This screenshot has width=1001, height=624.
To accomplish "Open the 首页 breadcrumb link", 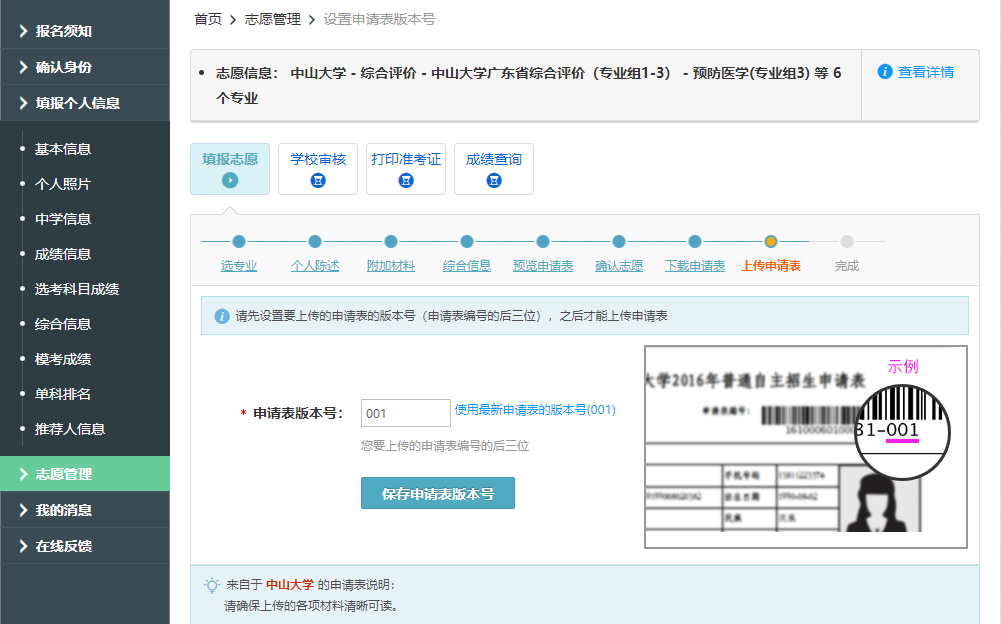I will (206, 19).
